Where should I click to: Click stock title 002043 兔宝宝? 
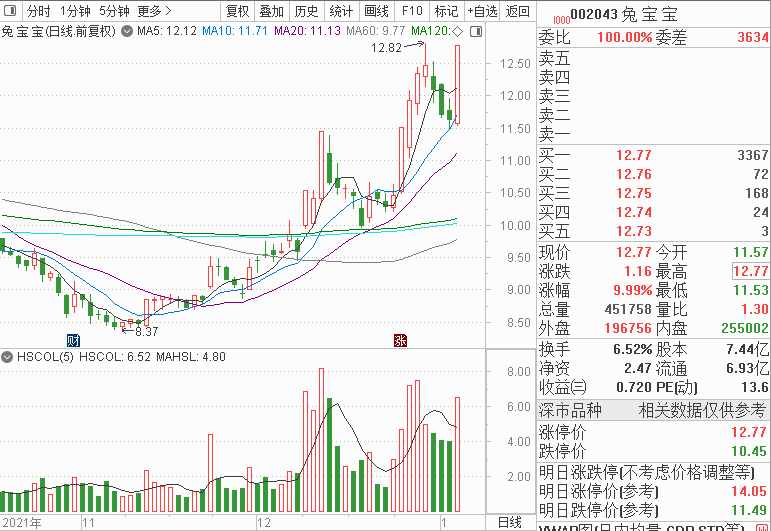pyautogui.click(x=624, y=14)
